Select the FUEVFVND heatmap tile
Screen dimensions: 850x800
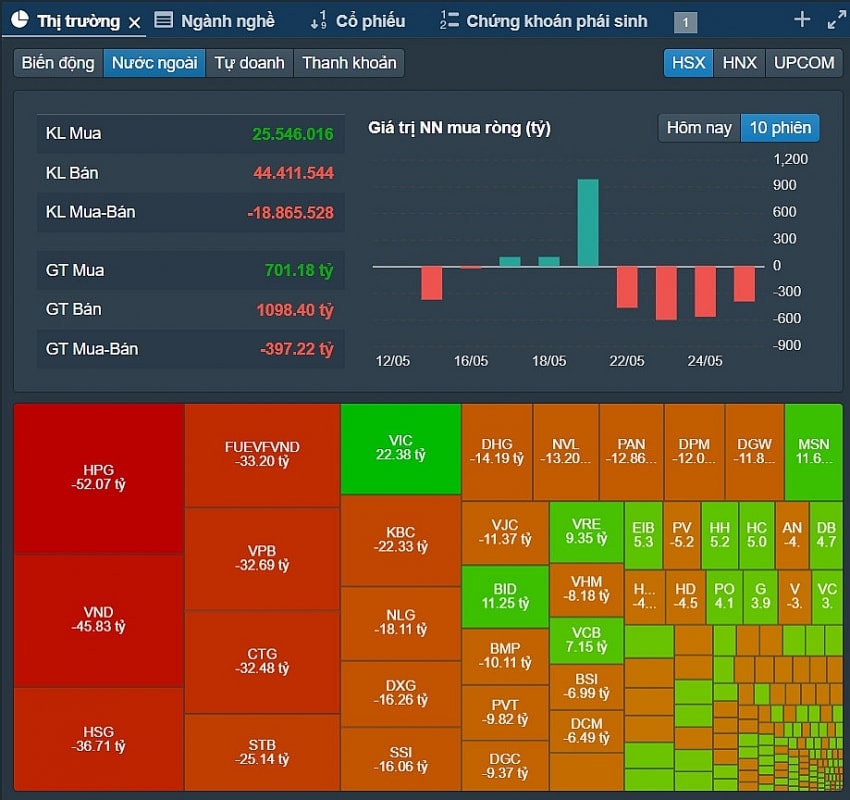[x=262, y=455]
